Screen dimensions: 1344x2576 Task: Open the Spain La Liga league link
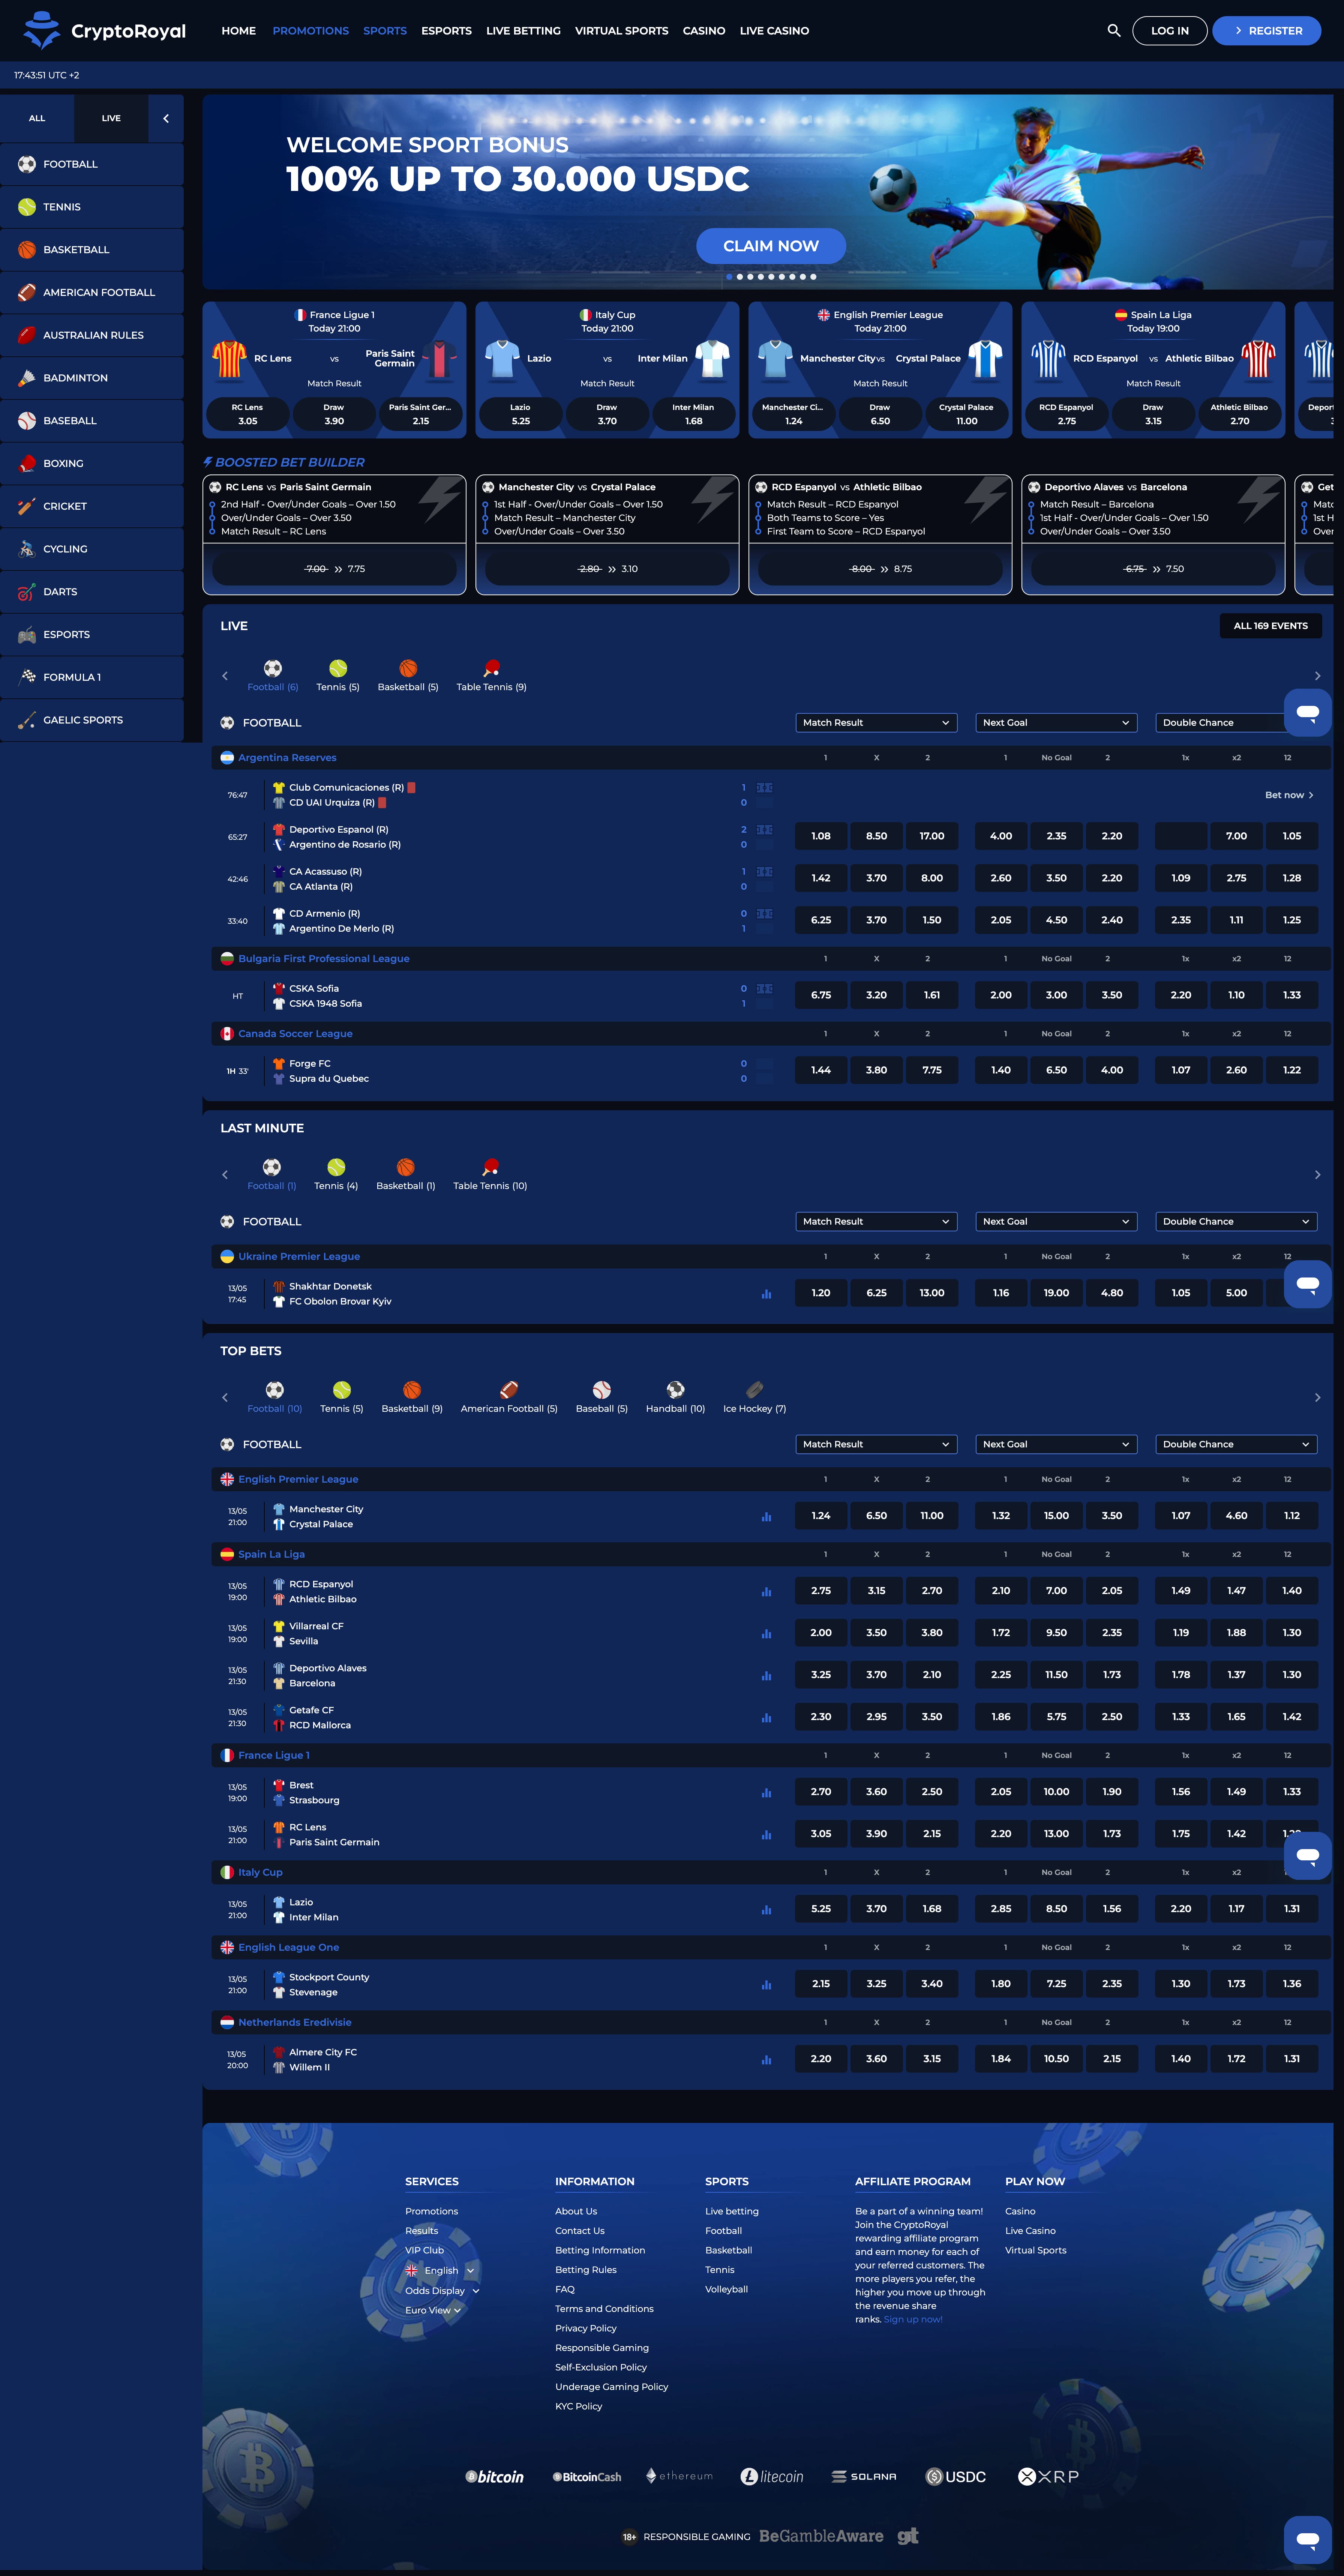coord(271,1555)
